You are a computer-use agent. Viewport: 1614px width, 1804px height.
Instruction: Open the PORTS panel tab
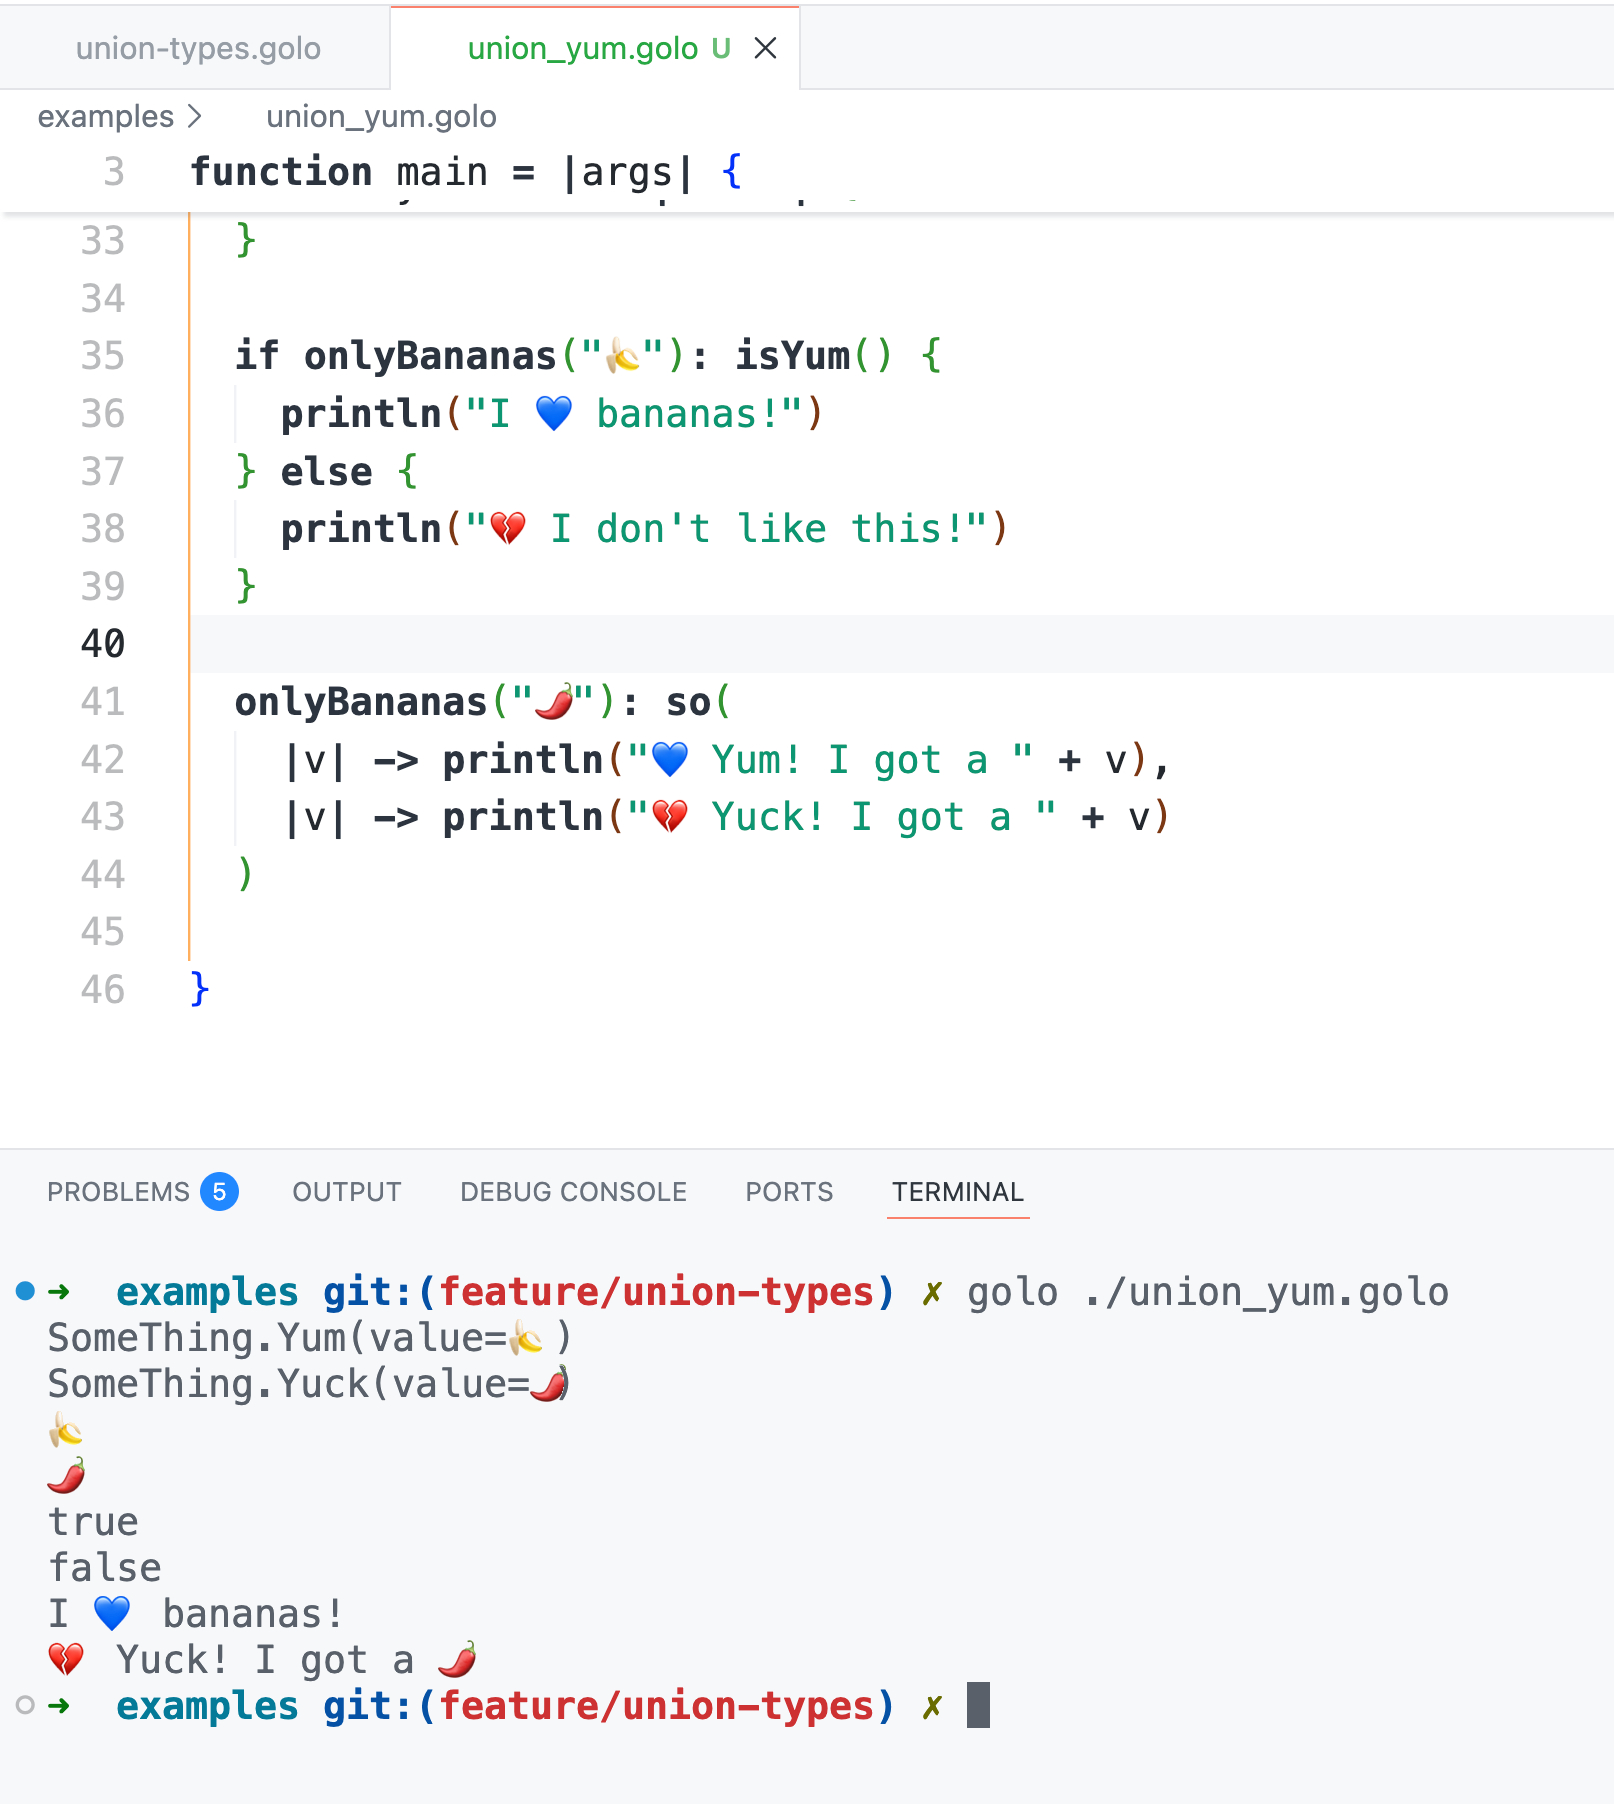[789, 1192]
